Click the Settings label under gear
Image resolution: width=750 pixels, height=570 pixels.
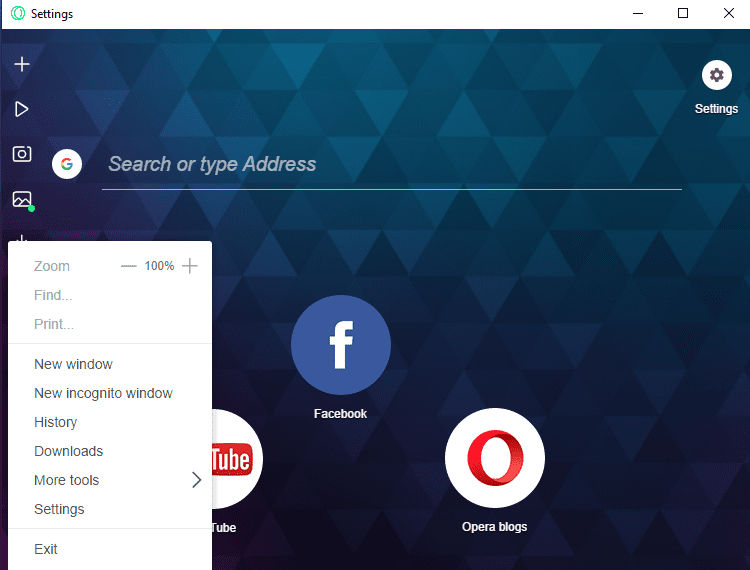716,109
